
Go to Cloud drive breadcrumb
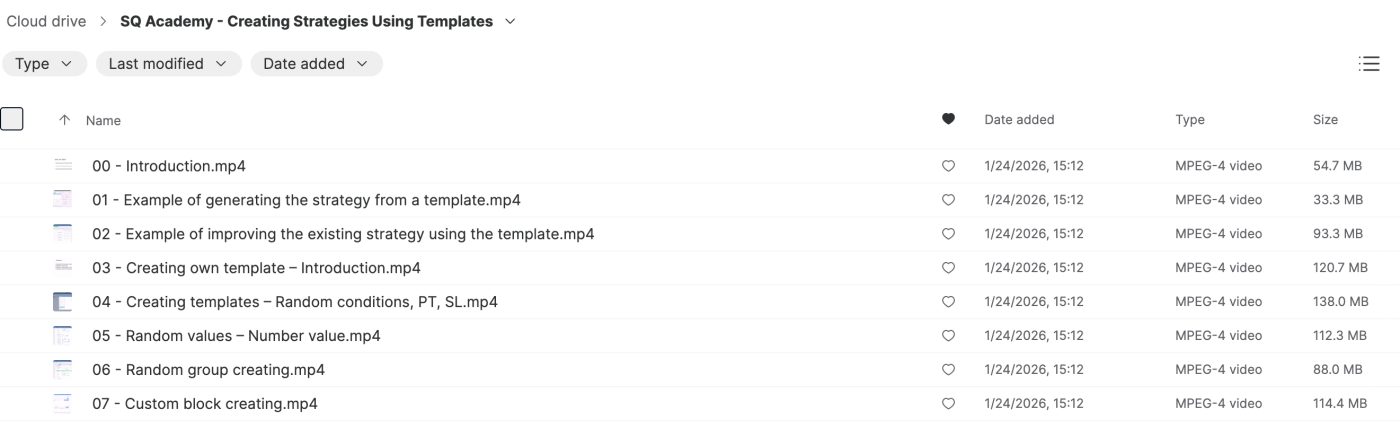coord(46,21)
